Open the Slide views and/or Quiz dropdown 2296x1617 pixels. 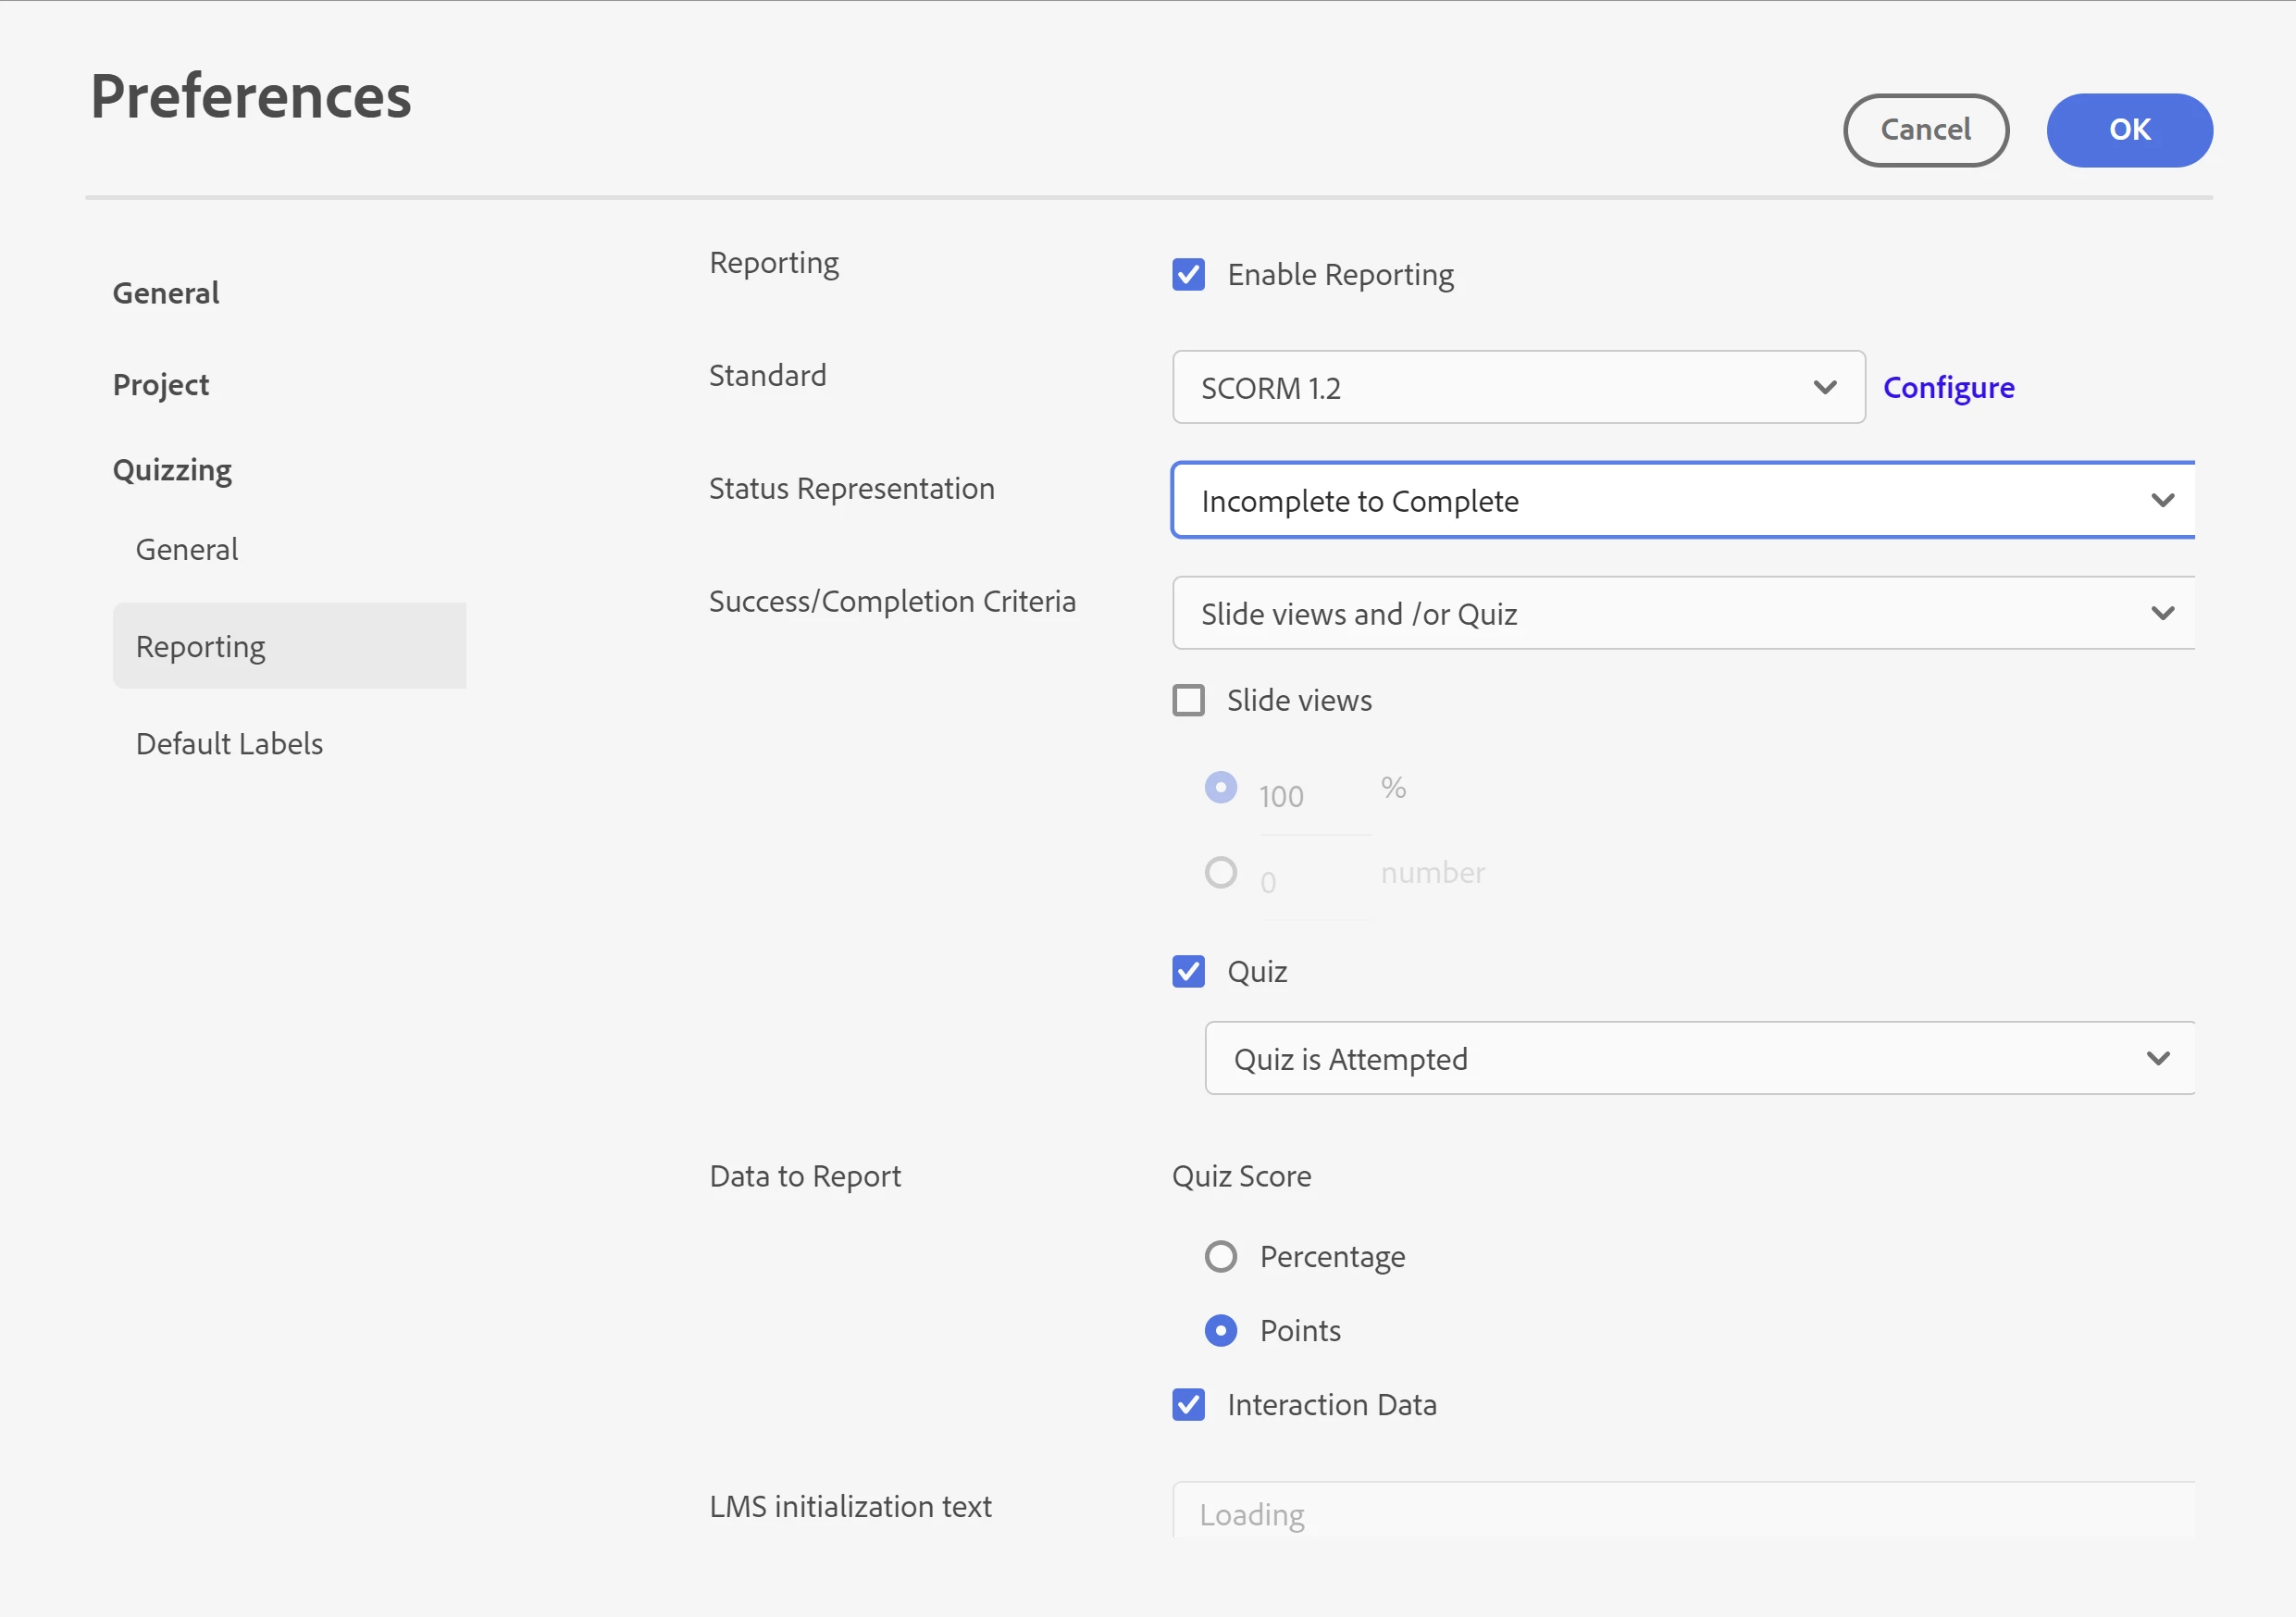(1682, 614)
